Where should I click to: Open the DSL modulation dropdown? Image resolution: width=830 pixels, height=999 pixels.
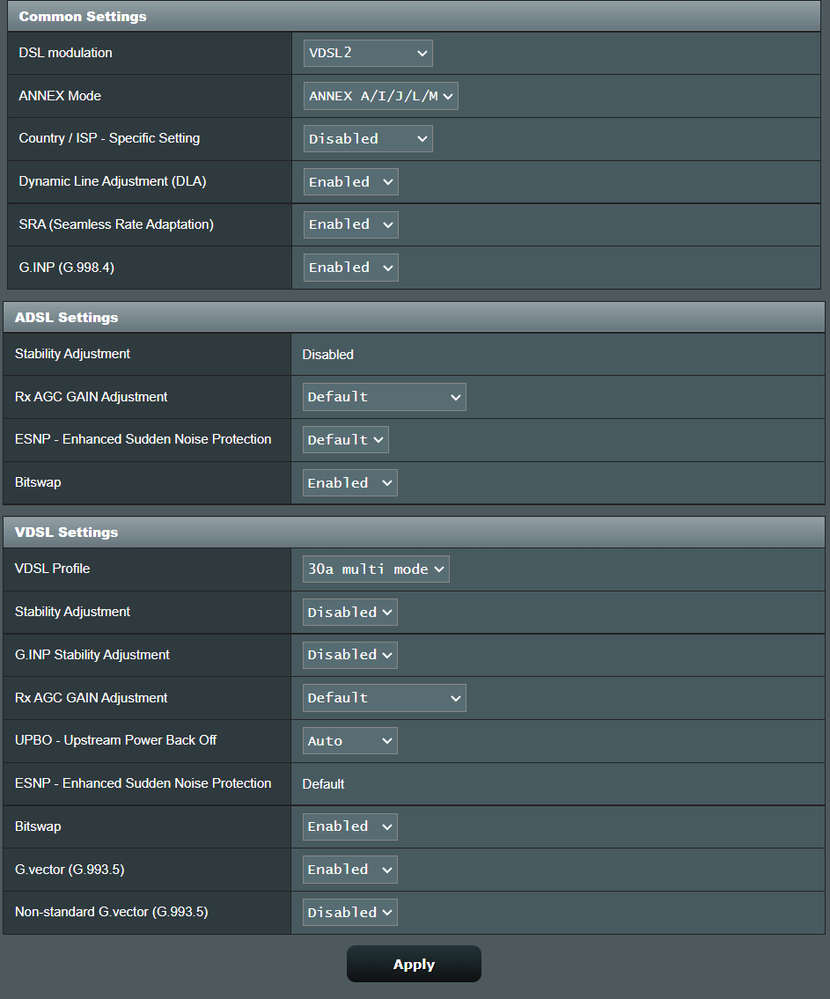coord(367,53)
